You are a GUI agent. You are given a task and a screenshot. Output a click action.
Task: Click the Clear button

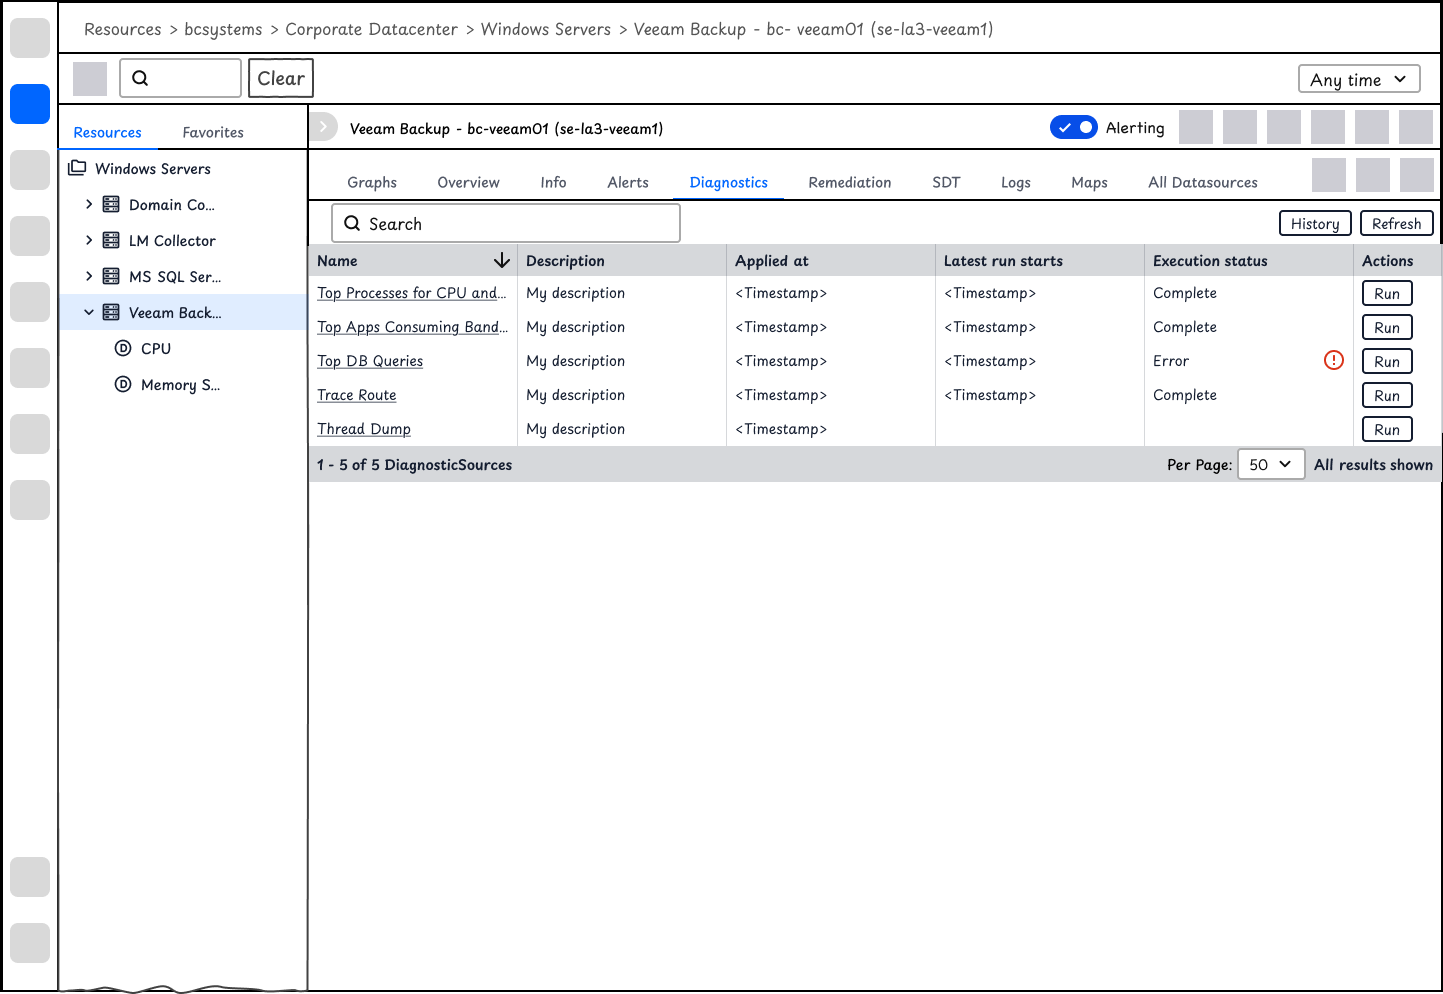pos(281,78)
